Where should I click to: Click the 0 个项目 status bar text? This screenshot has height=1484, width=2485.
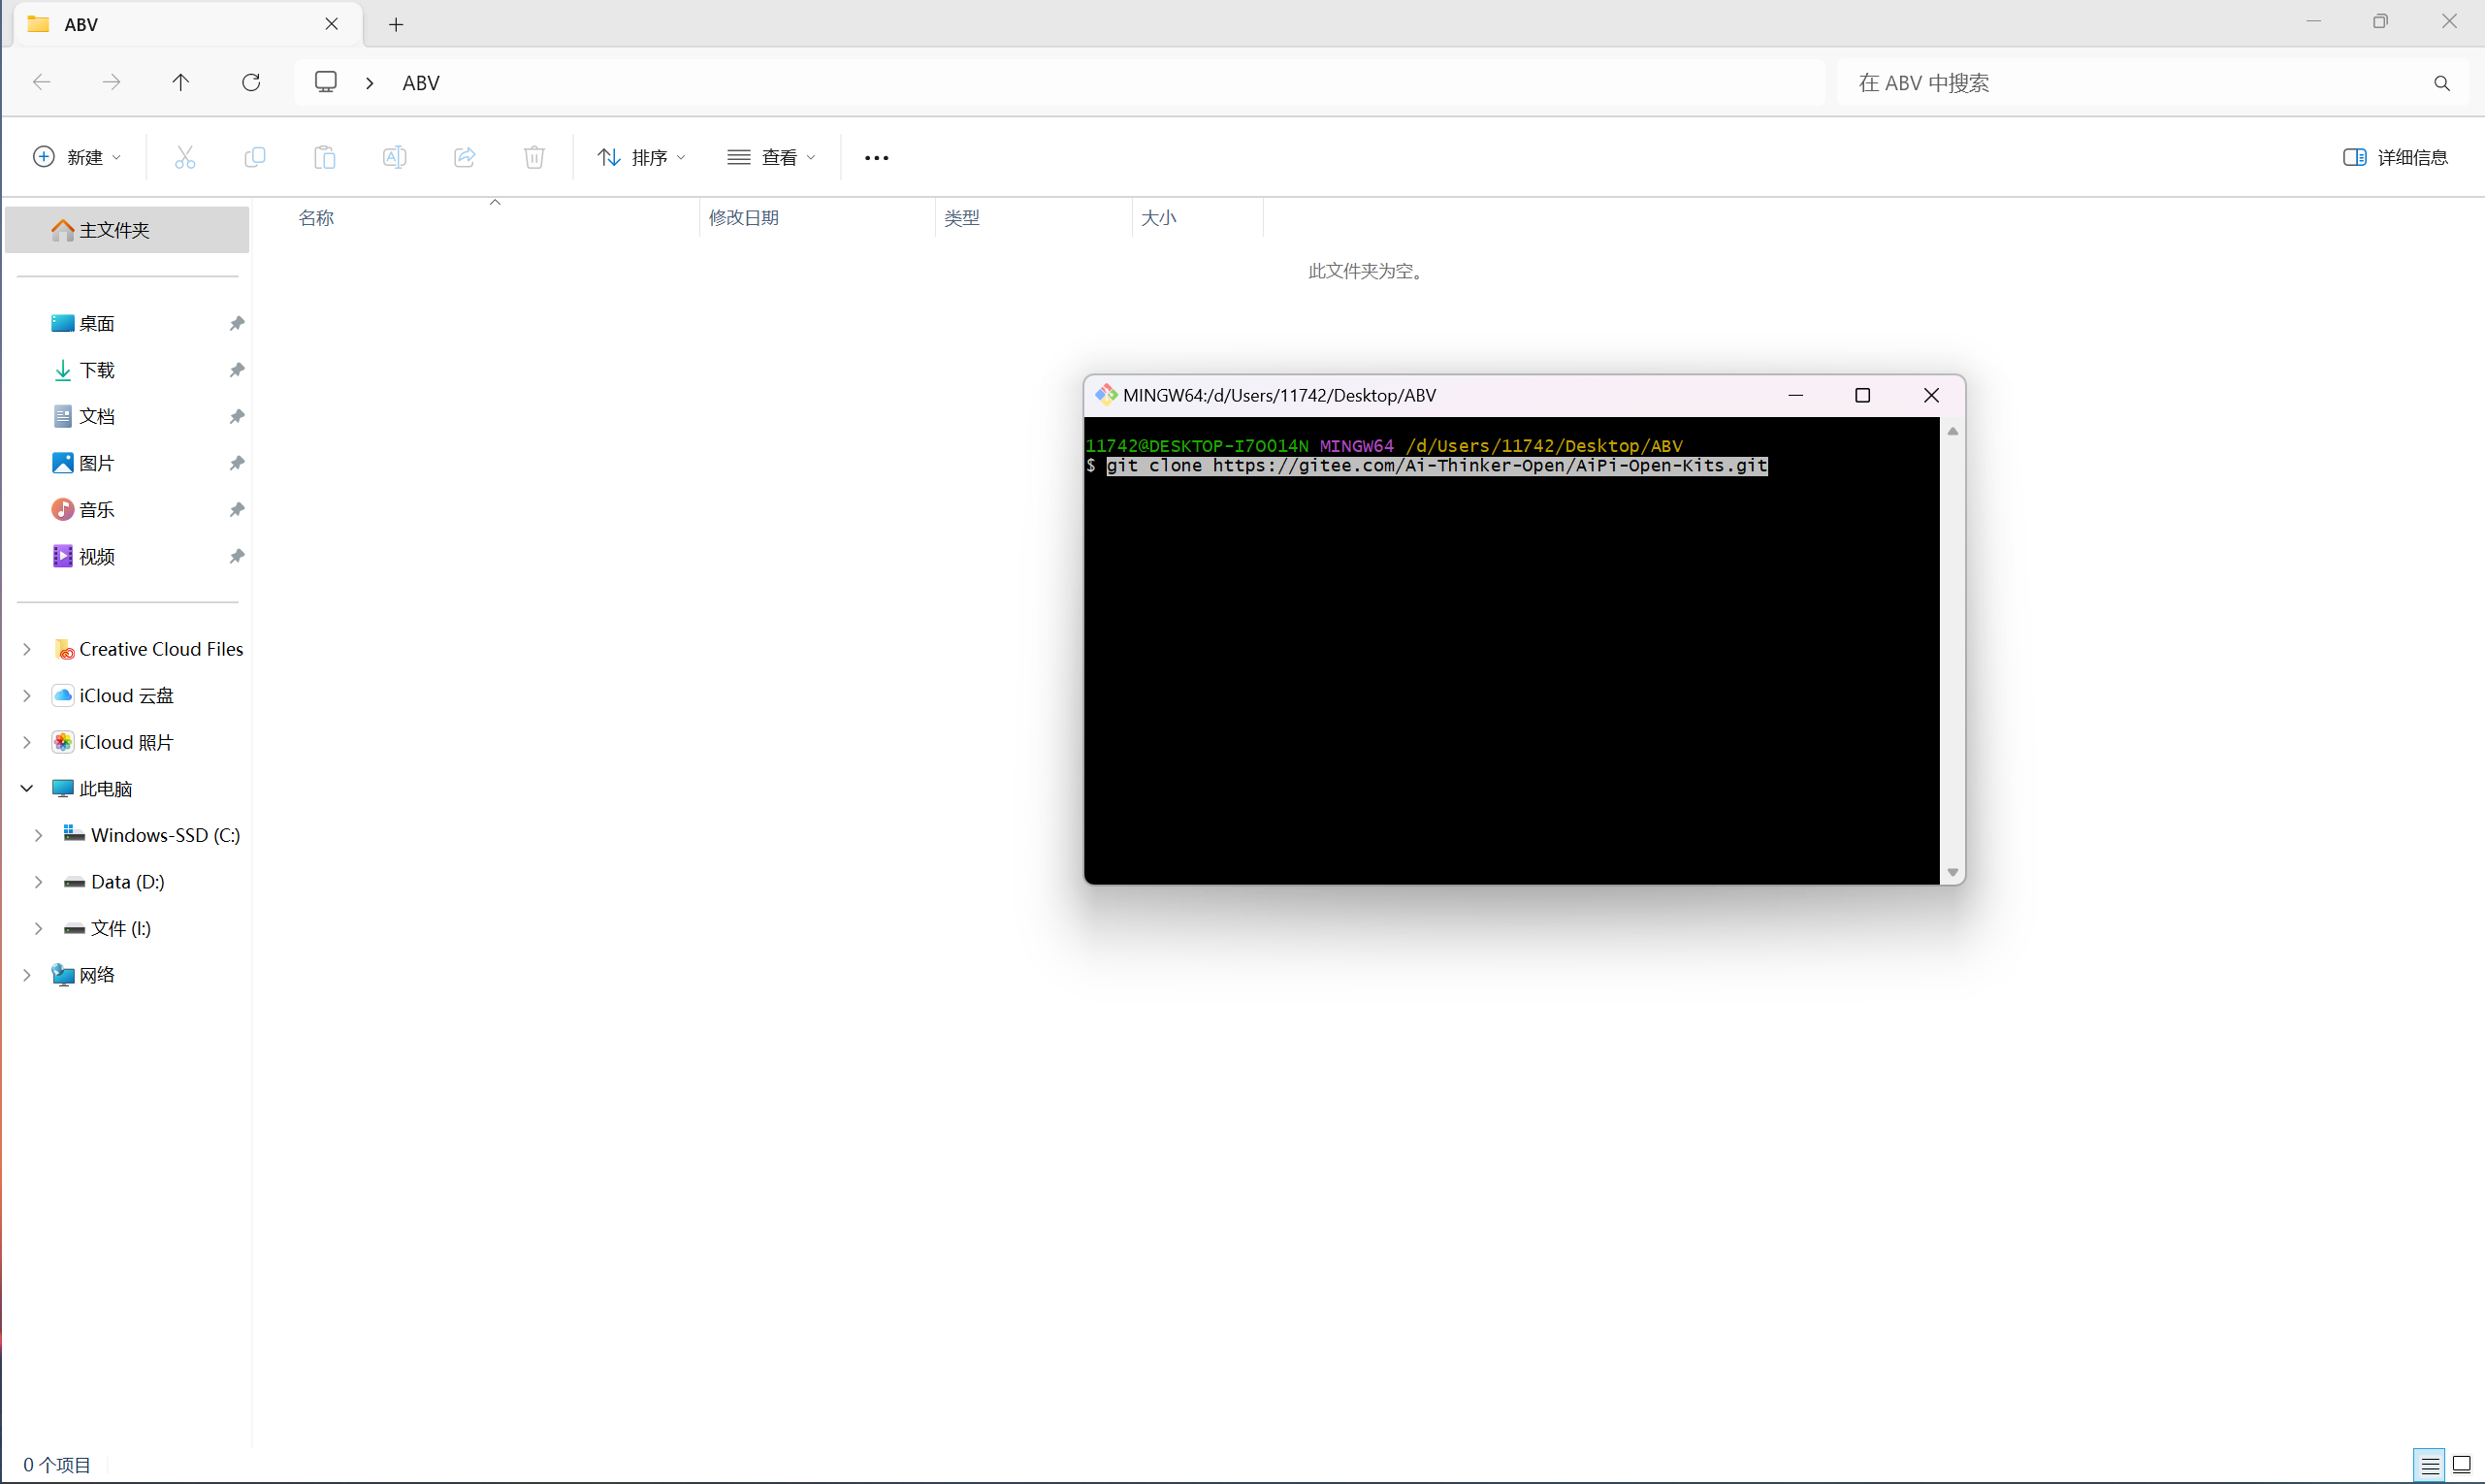point(57,1465)
